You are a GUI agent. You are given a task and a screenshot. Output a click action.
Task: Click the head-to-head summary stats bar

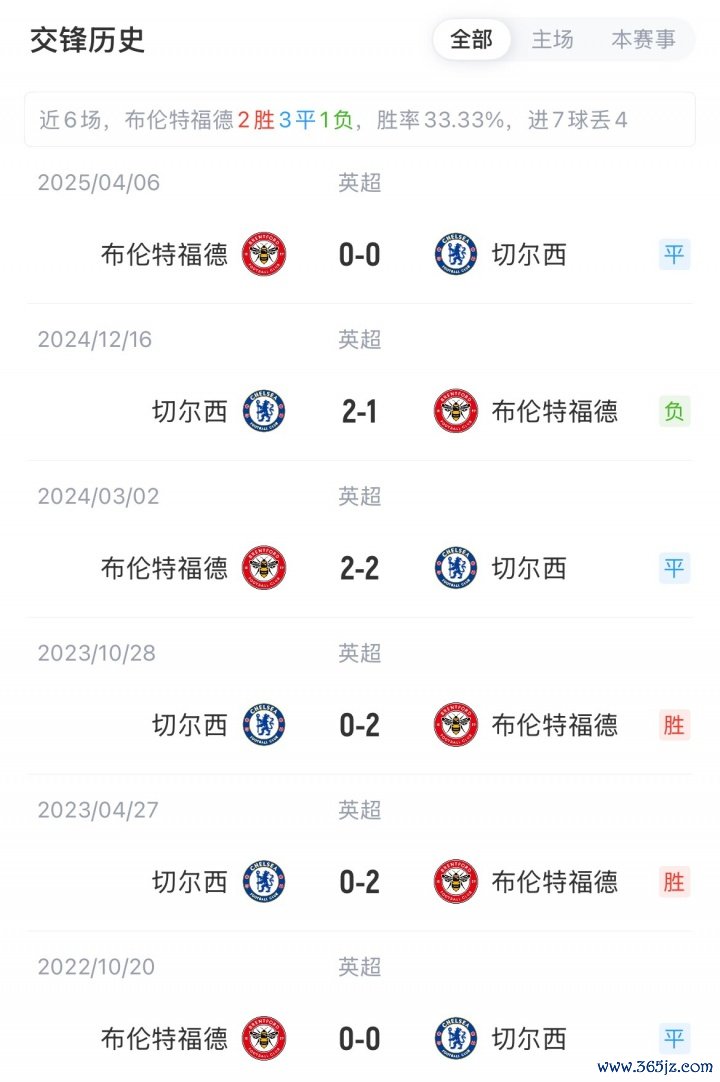[359, 120]
